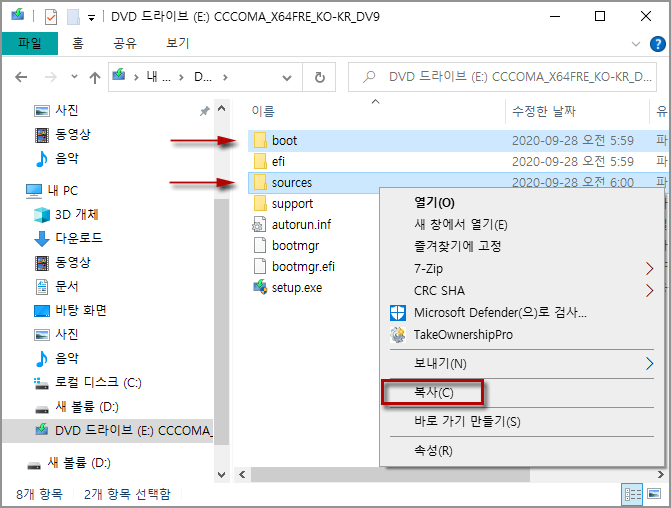Viewport: 671px width, 508px height.
Task: Select the autorun.inf file
Action: click(x=301, y=225)
